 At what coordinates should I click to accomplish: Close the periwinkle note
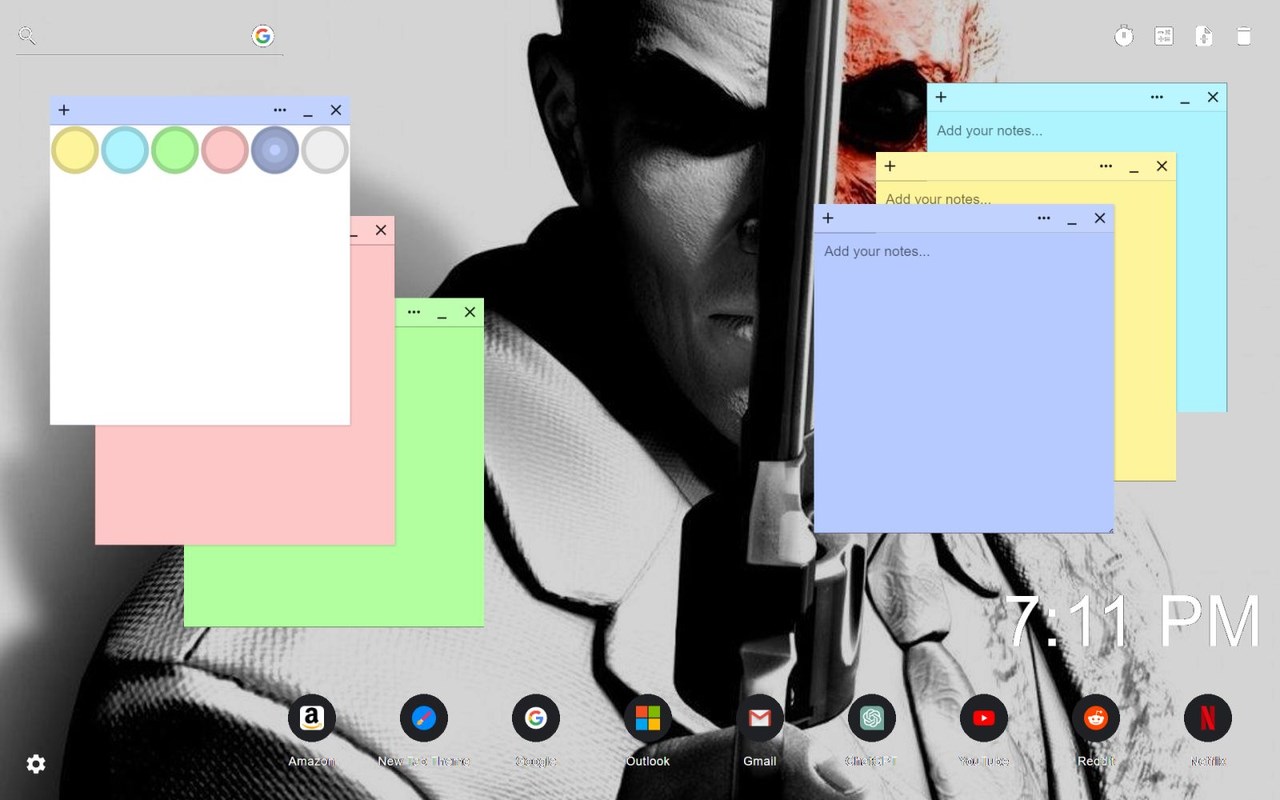tap(1100, 218)
